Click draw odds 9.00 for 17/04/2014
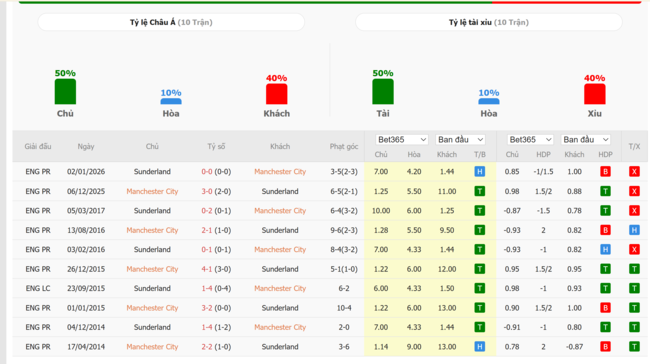 click(414, 347)
